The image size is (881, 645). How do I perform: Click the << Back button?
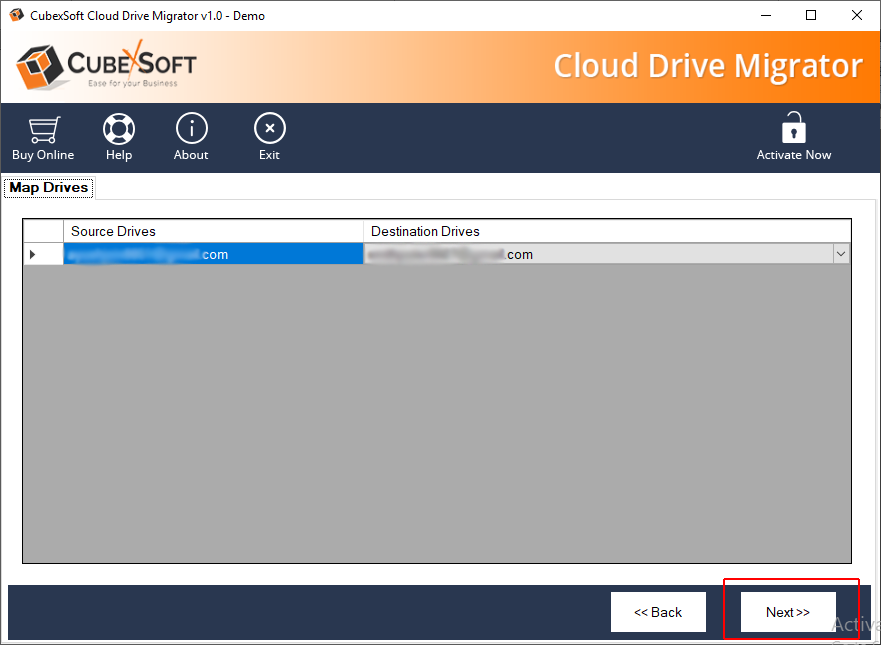coord(658,612)
